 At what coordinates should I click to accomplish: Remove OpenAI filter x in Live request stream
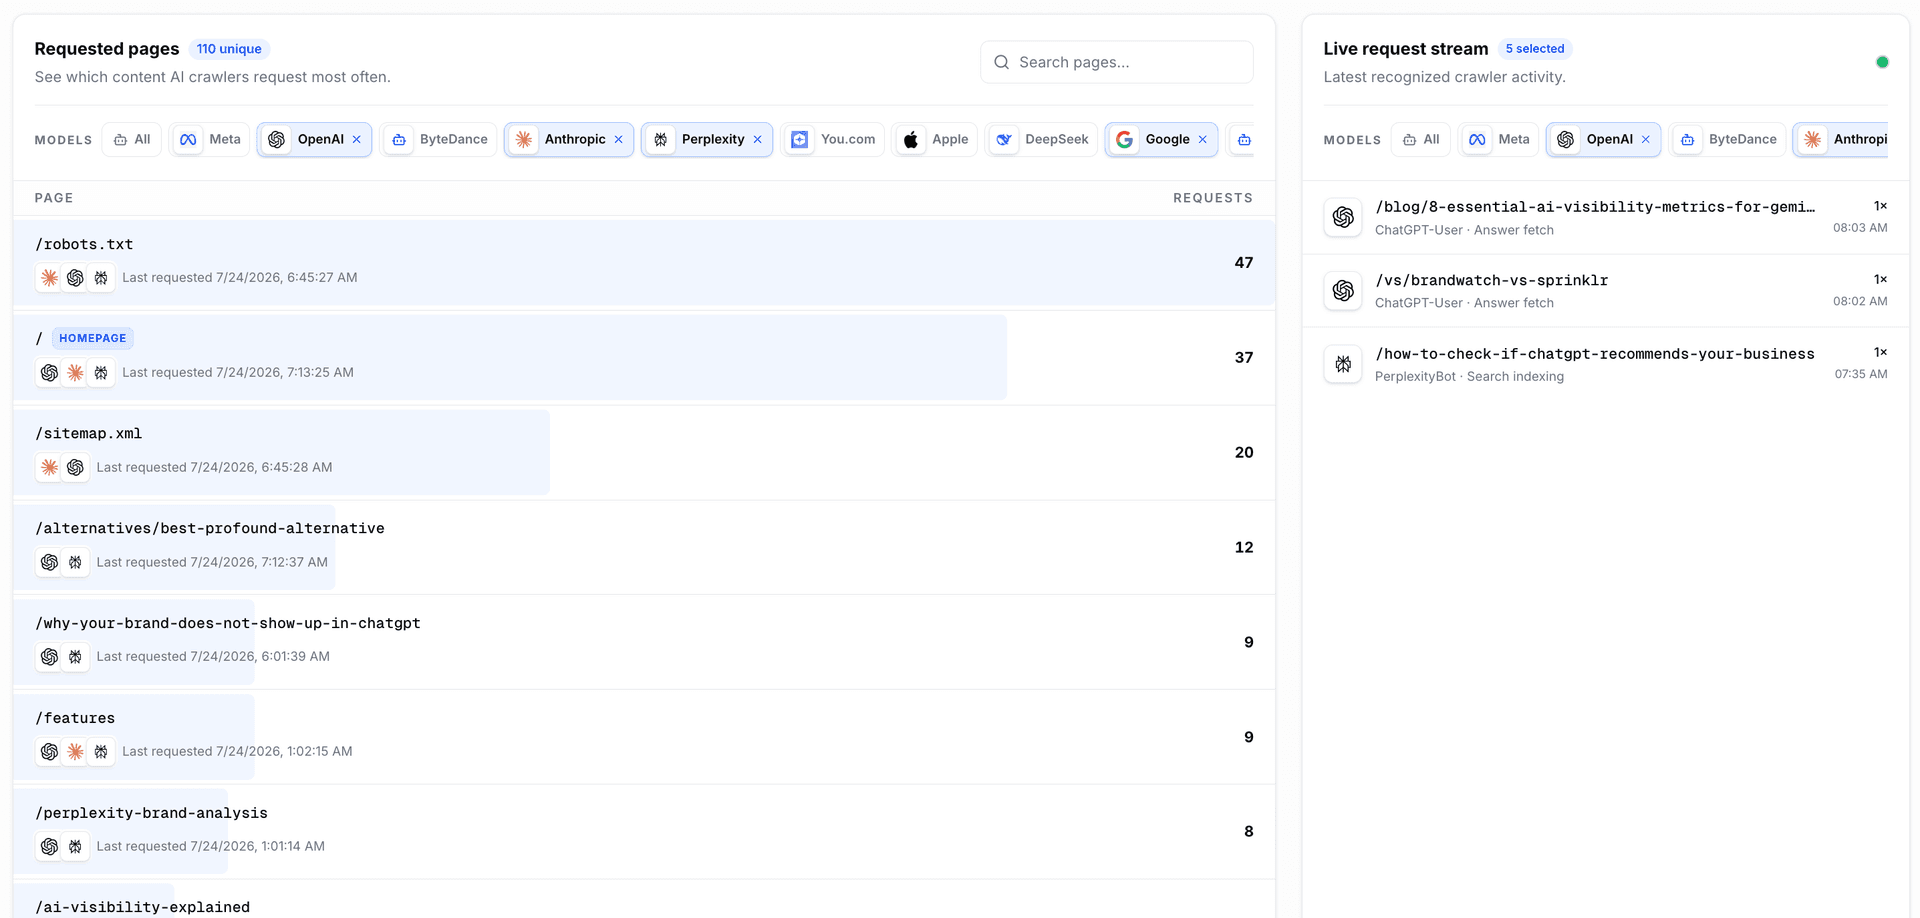pos(1646,140)
